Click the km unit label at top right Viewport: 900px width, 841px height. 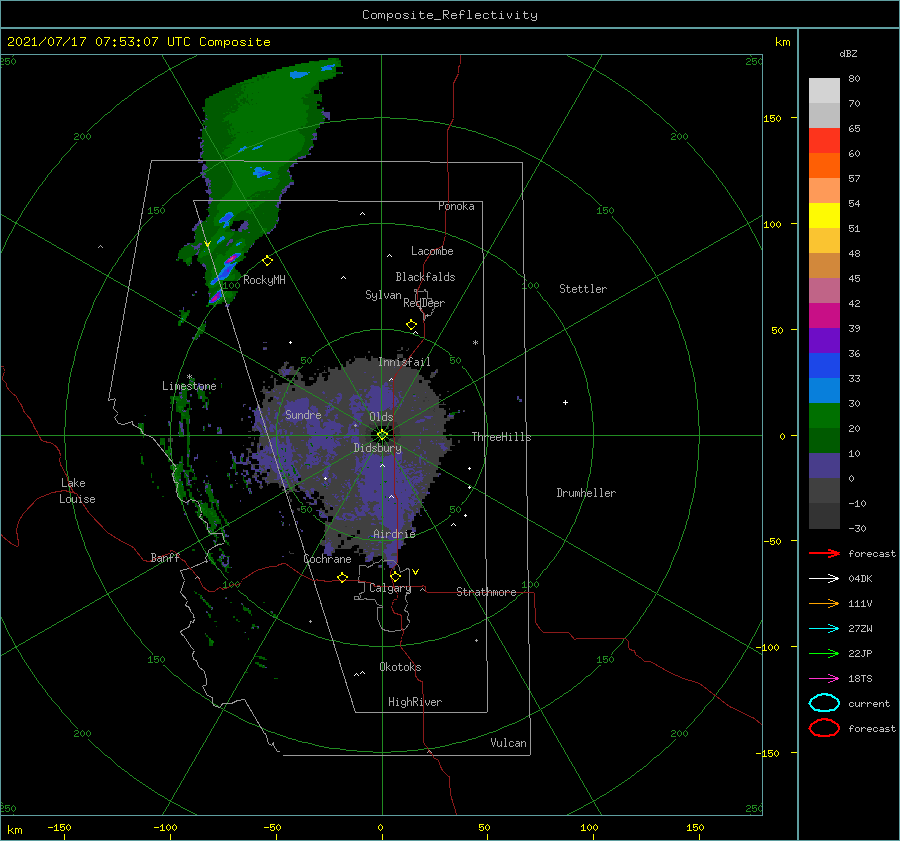pyautogui.click(x=782, y=42)
